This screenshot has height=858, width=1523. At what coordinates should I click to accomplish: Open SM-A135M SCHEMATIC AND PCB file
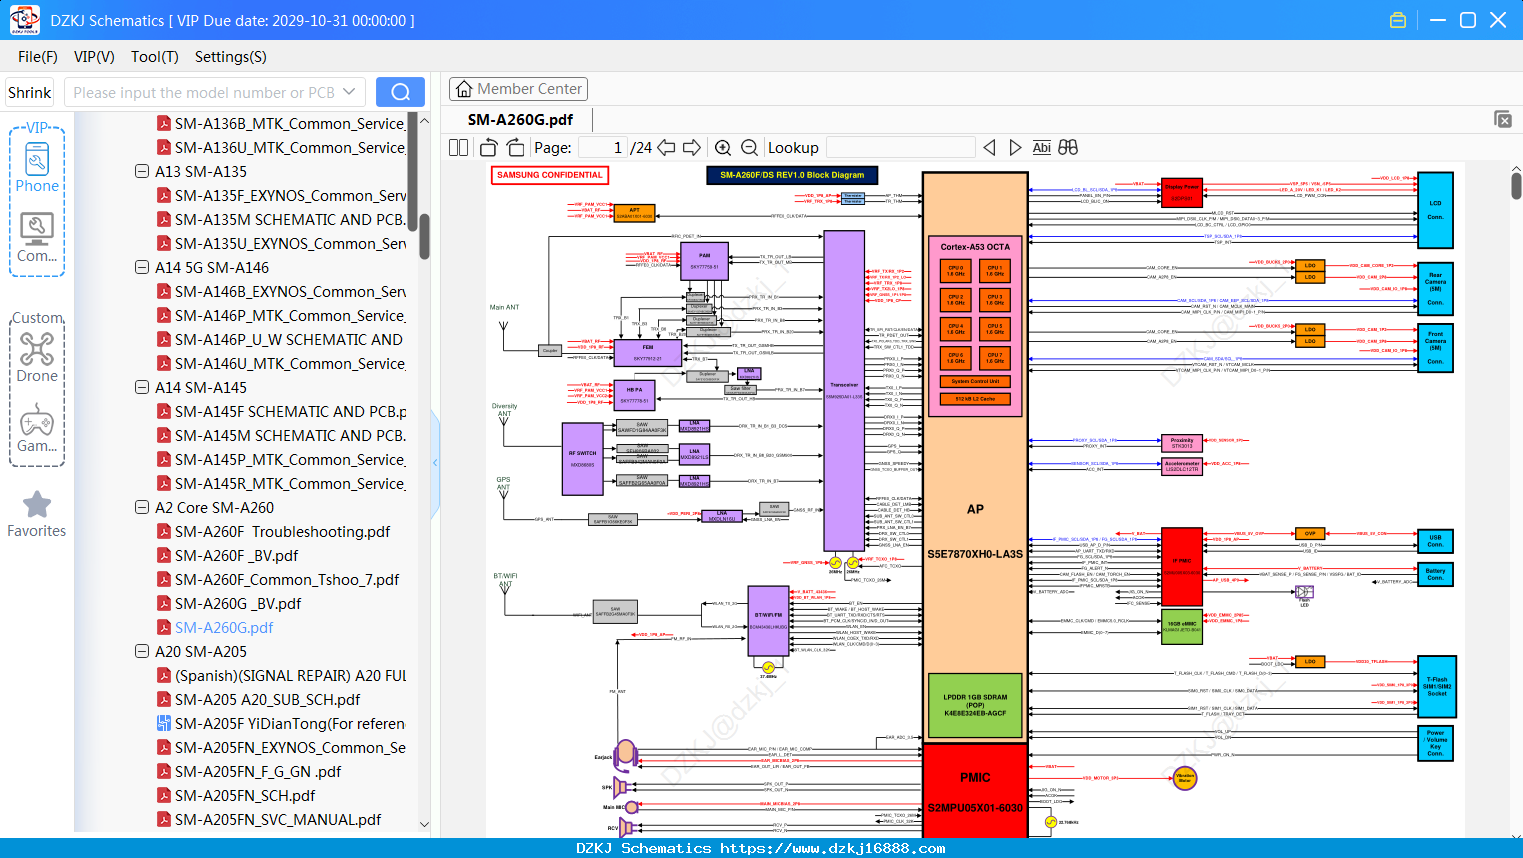(x=290, y=219)
